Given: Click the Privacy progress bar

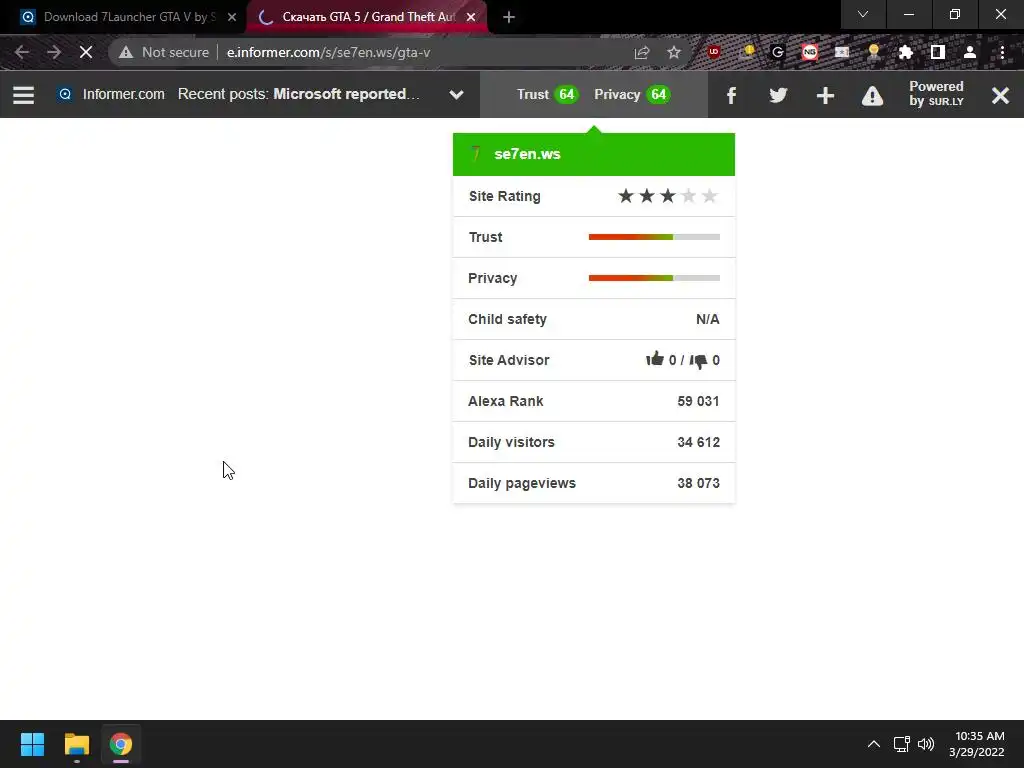Looking at the screenshot, I should pos(654,278).
